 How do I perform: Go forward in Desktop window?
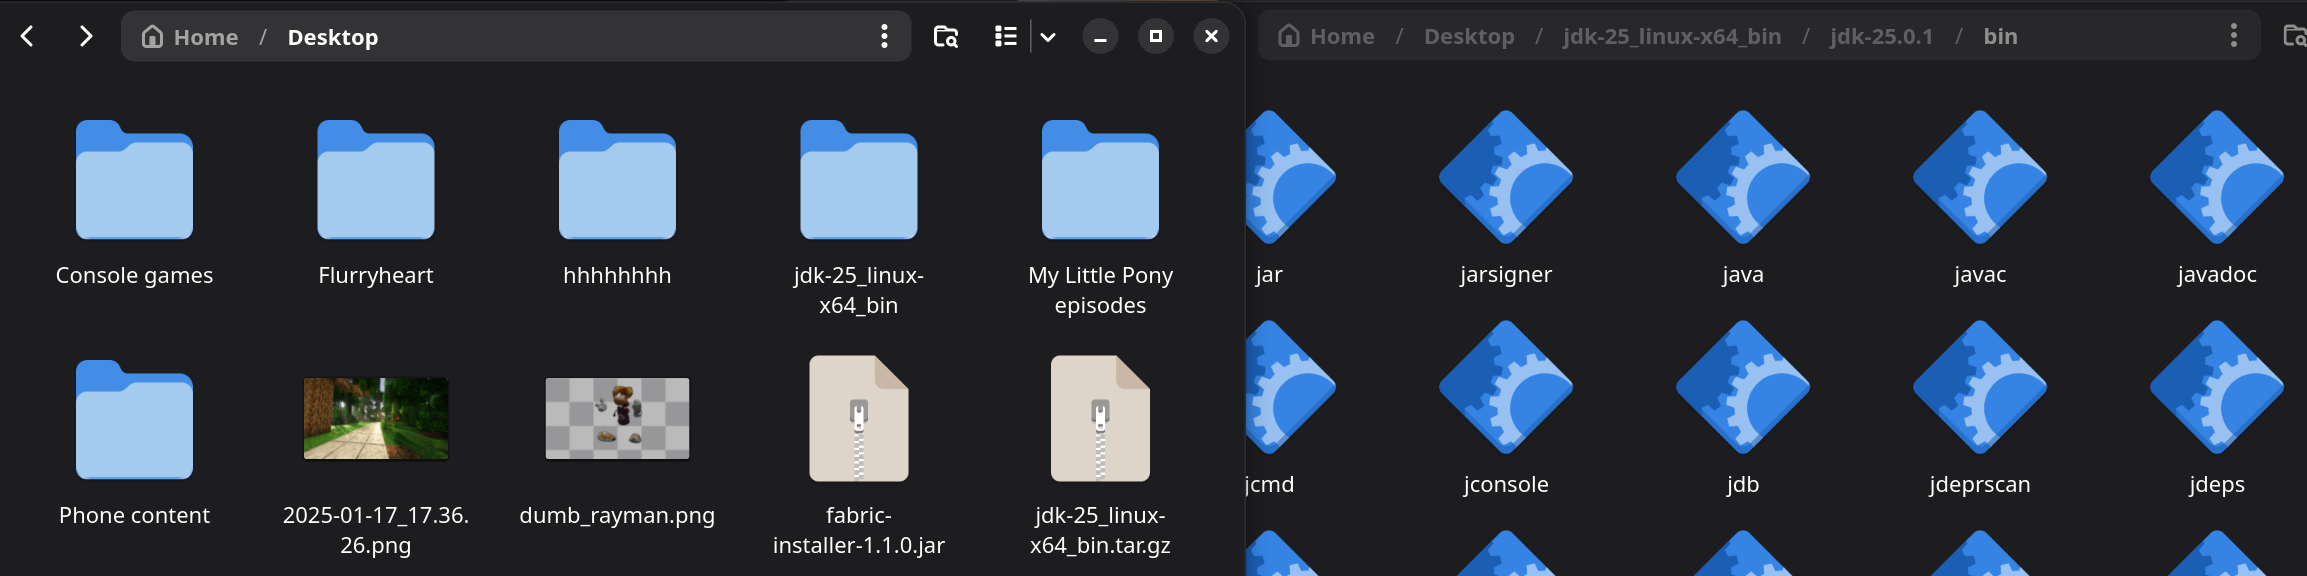click(x=86, y=37)
